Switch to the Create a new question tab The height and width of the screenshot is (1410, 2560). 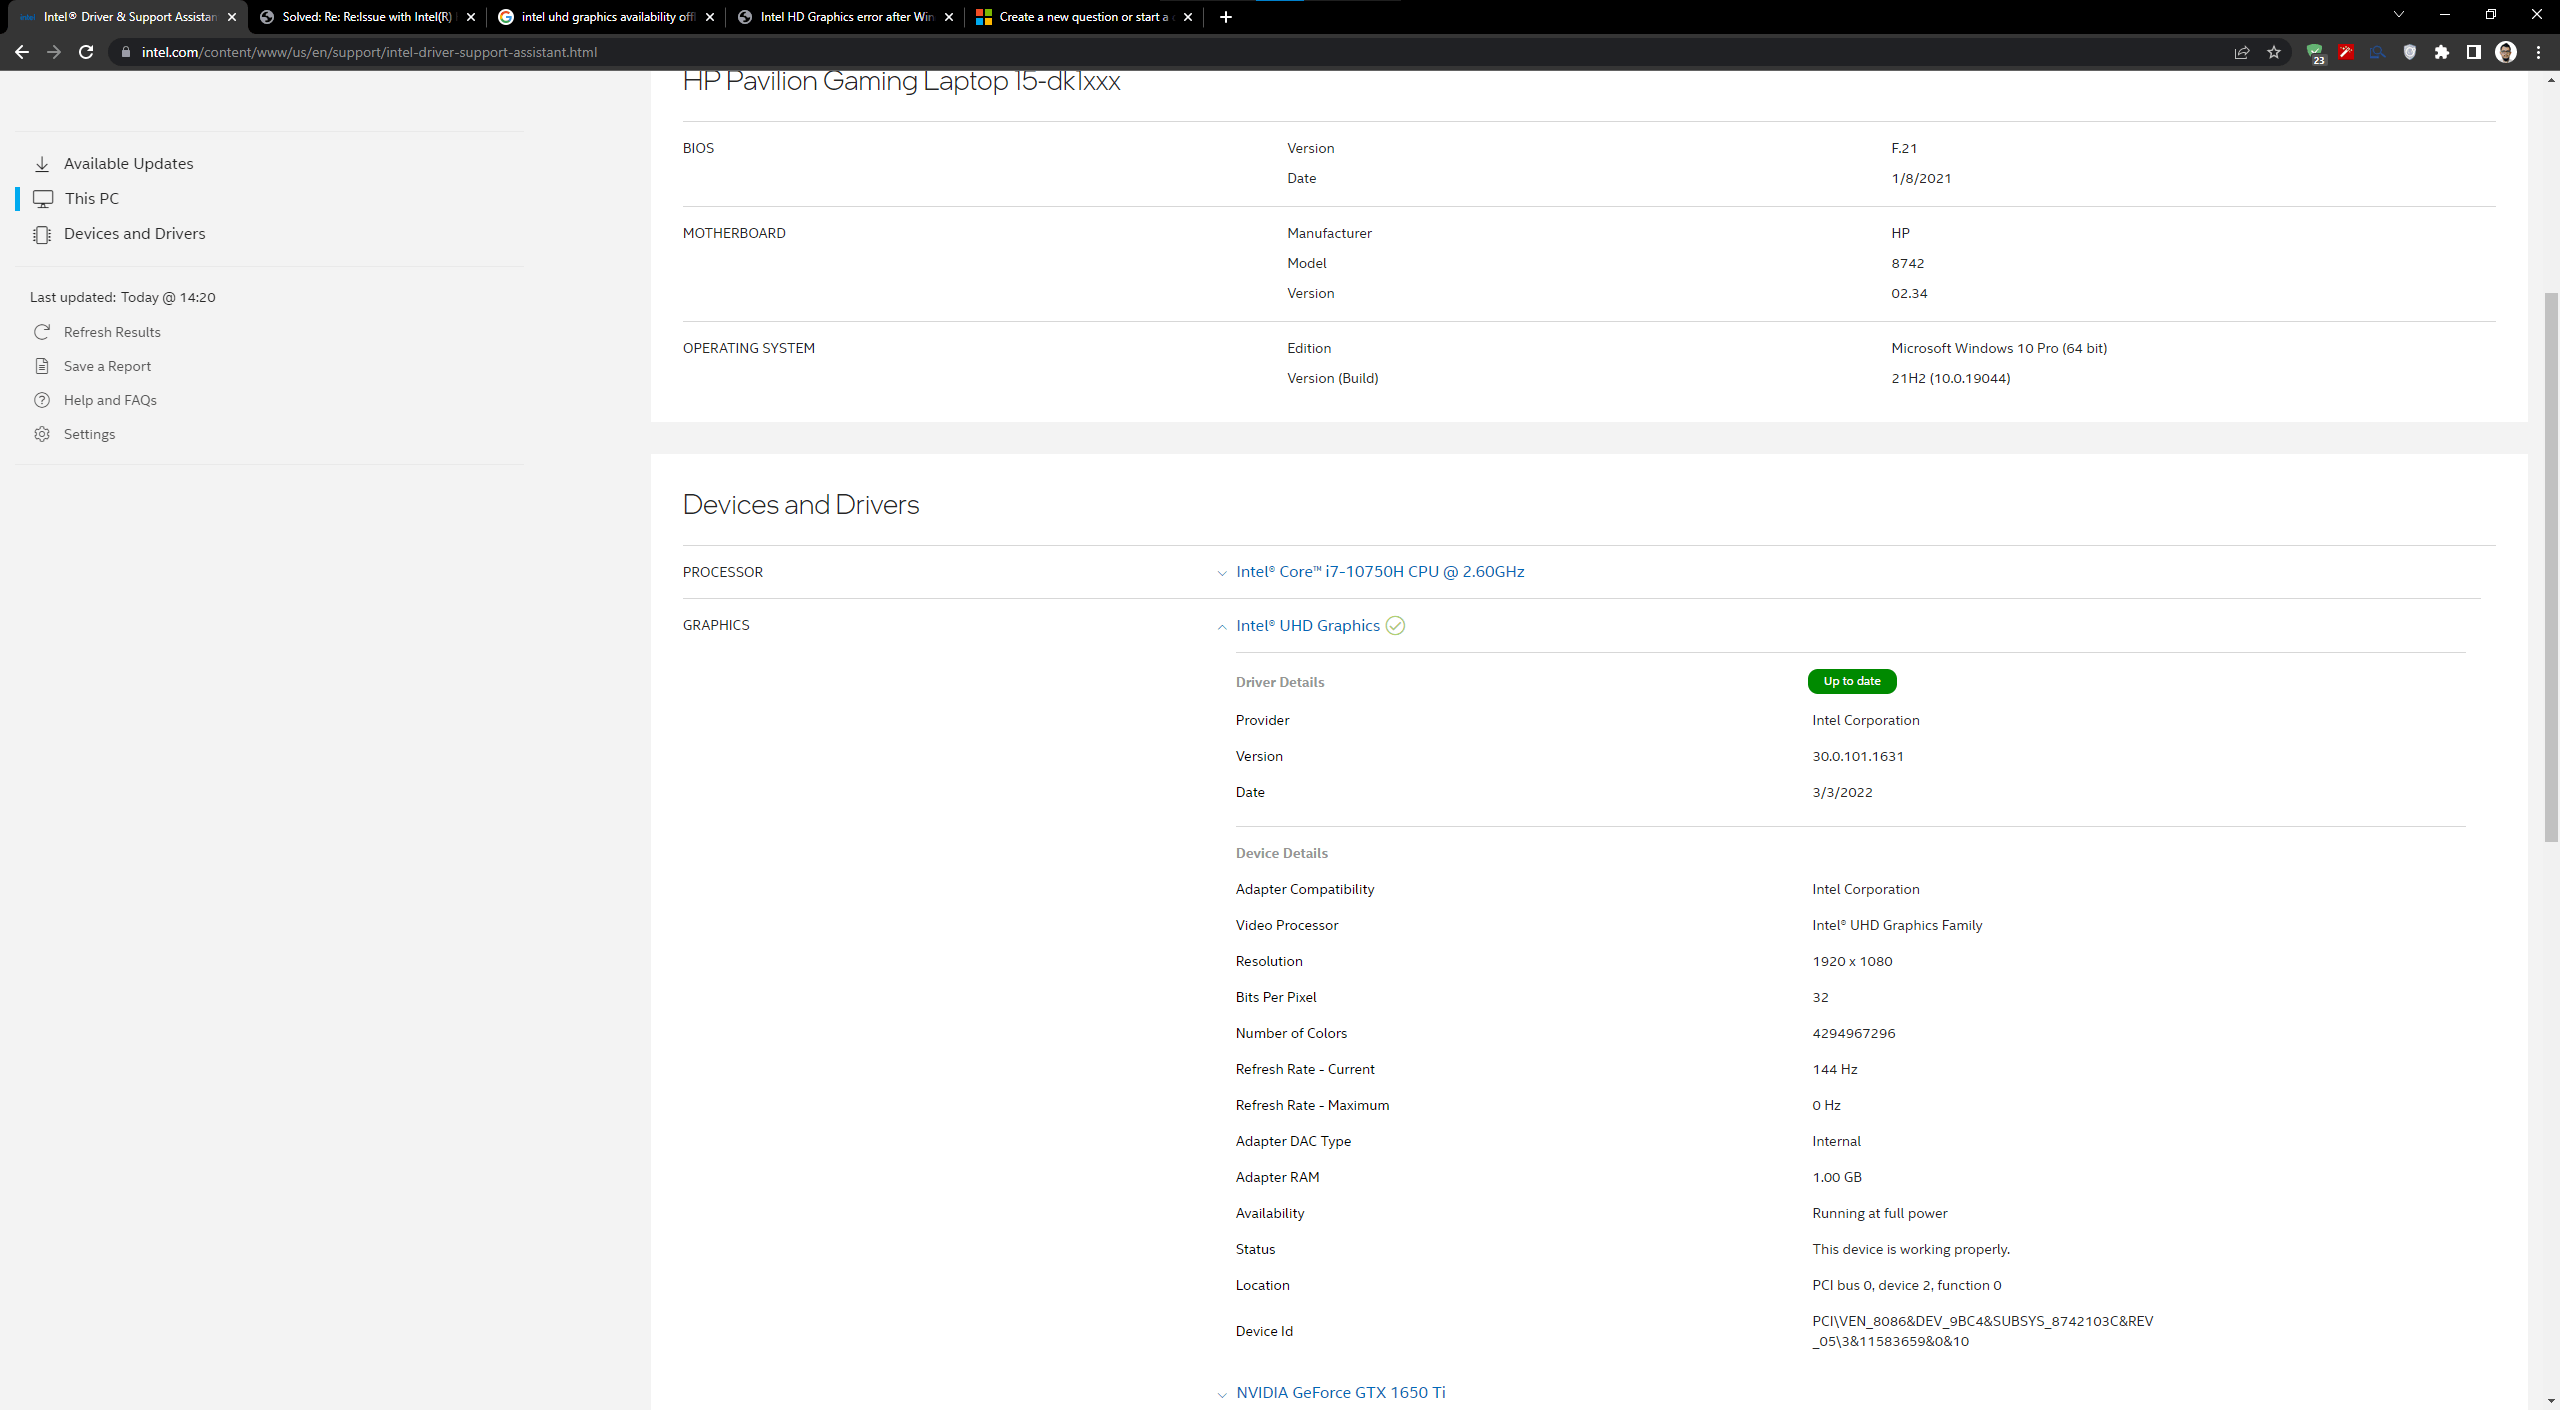coord(1082,17)
